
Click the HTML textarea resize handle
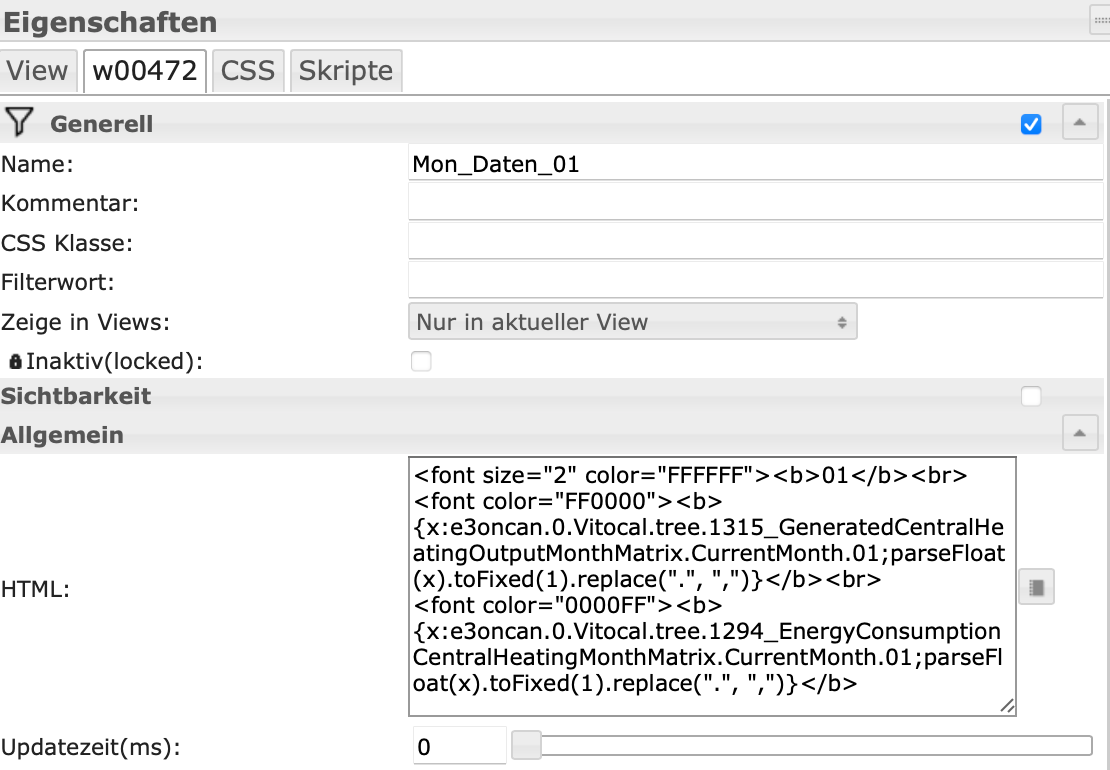click(1007, 706)
